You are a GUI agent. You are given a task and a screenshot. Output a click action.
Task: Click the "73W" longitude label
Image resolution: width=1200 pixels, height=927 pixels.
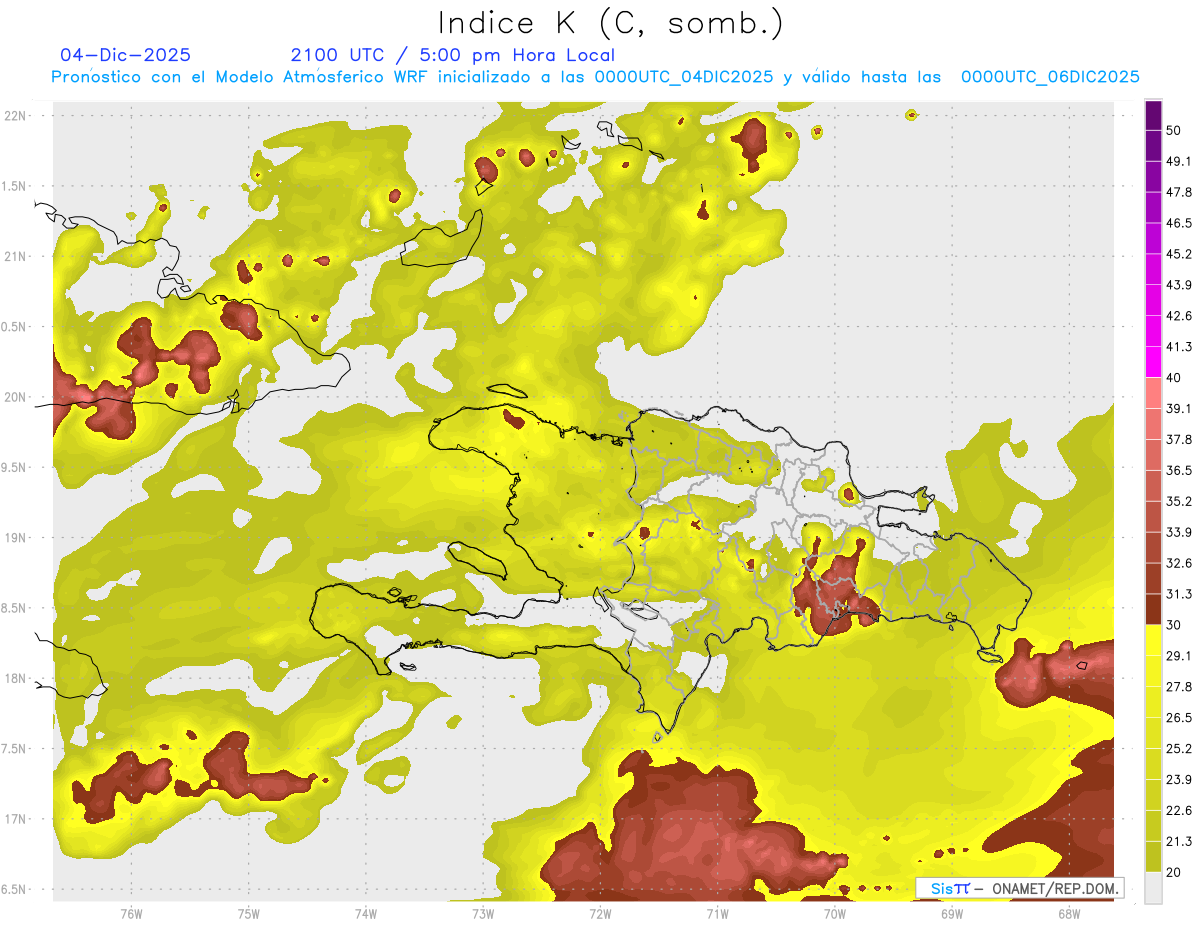point(483,914)
